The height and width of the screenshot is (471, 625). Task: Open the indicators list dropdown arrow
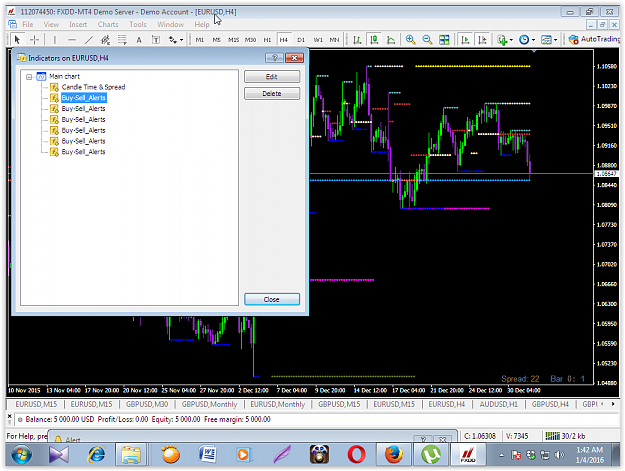(511, 40)
